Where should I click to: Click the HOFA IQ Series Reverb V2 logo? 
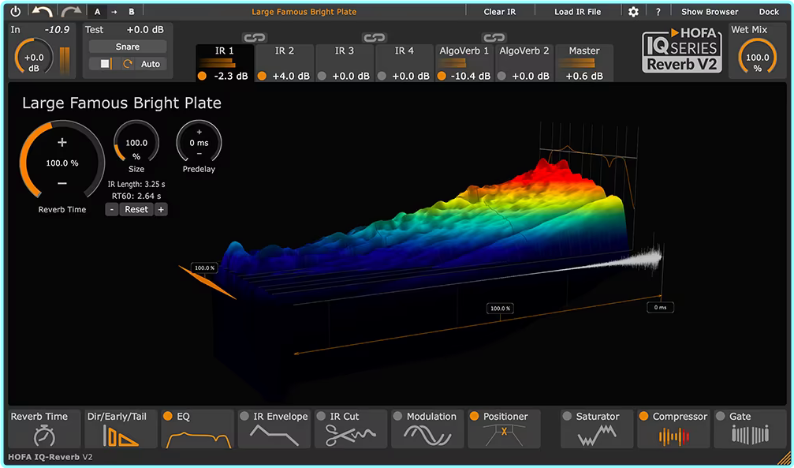(x=682, y=50)
